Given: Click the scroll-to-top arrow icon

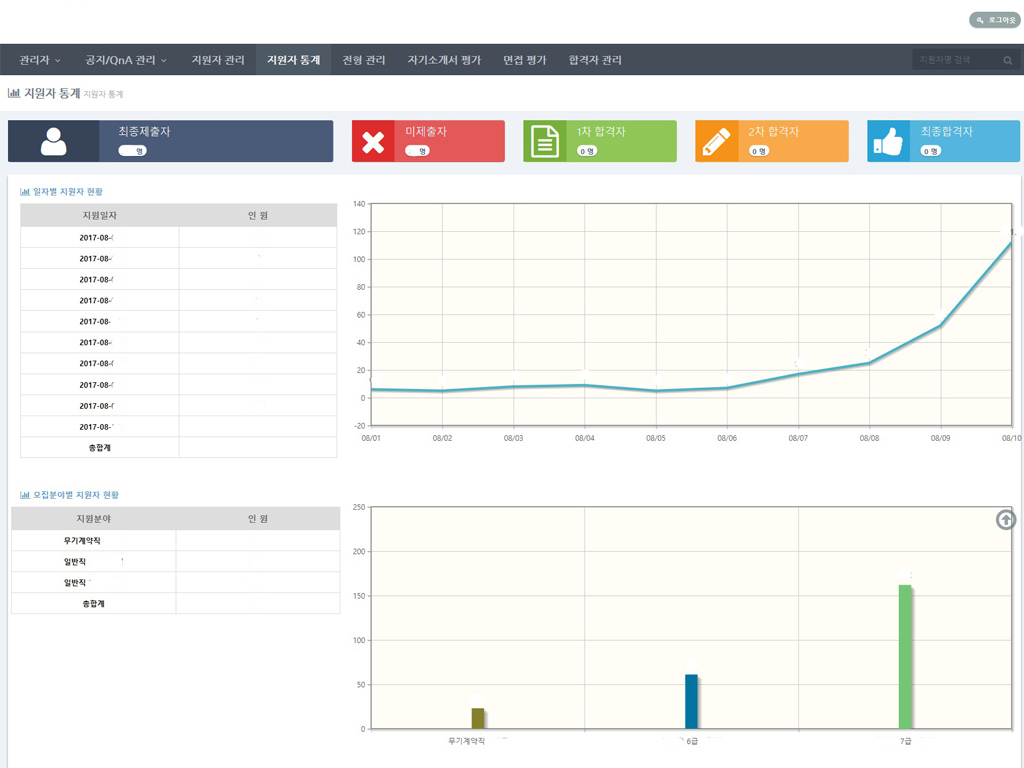Looking at the screenshot, I should (x=1006, y=520).
